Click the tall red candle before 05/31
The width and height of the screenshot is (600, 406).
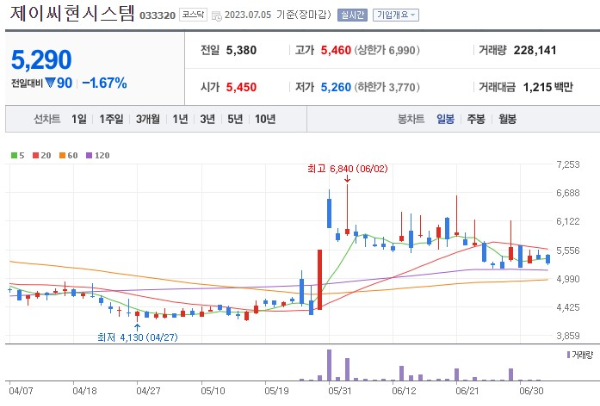[320, 279]
